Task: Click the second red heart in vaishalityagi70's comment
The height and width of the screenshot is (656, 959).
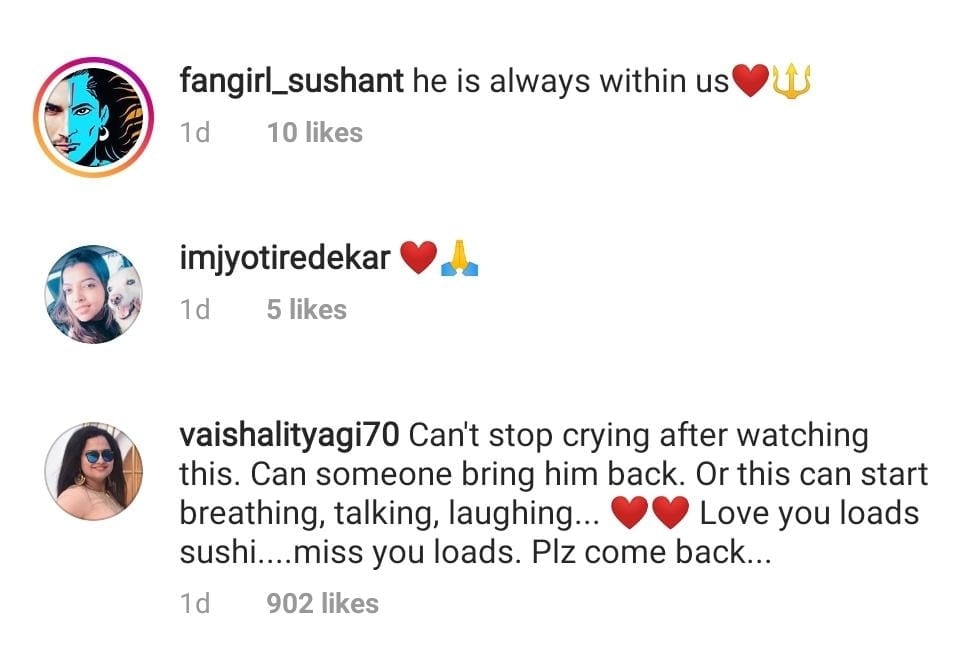Action: (669, 514)
